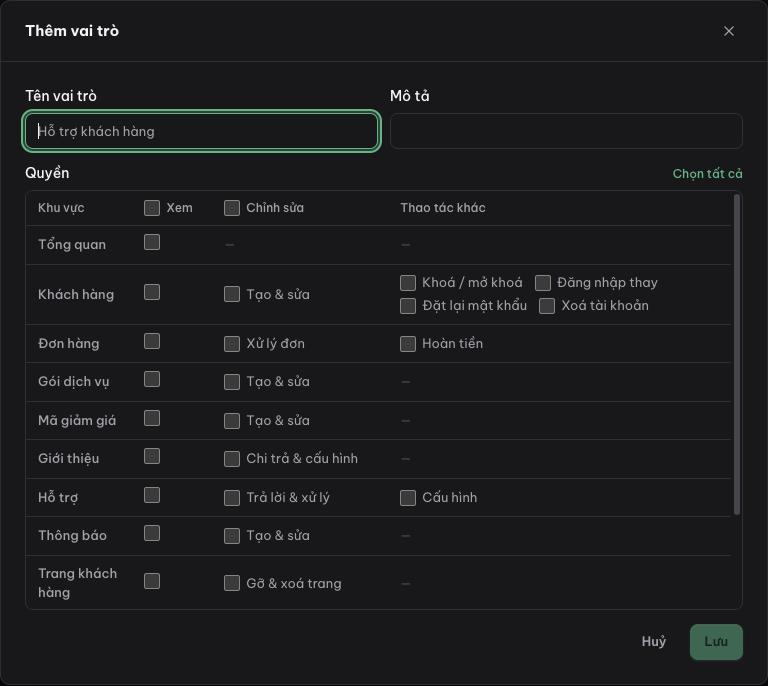Enable view permission for Gói dịch vụ

(x=152, y=379)
